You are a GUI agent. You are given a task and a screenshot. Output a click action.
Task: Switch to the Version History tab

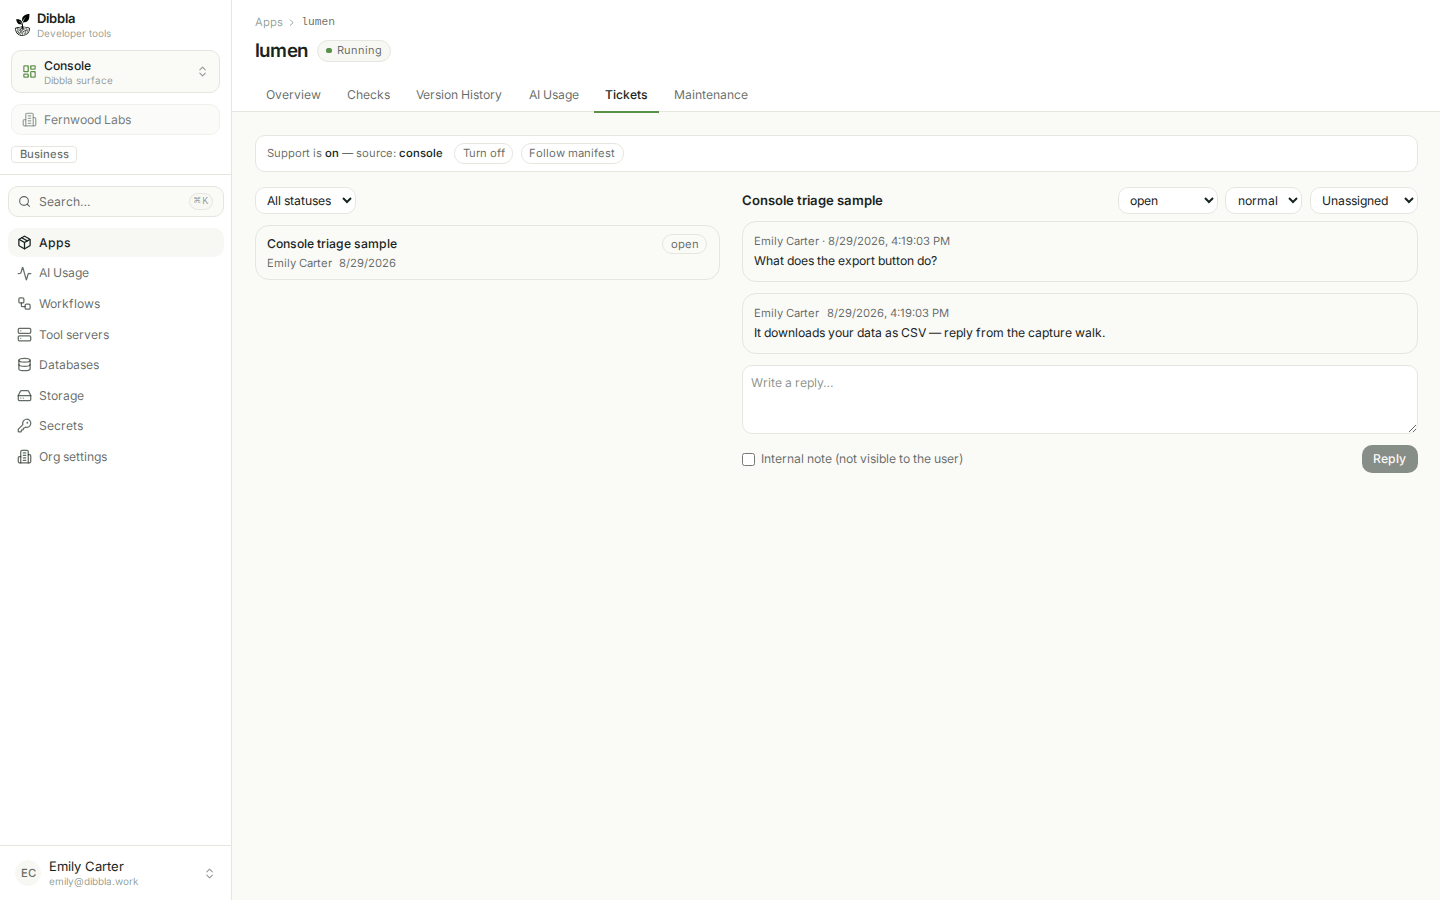tap(459, 95)
